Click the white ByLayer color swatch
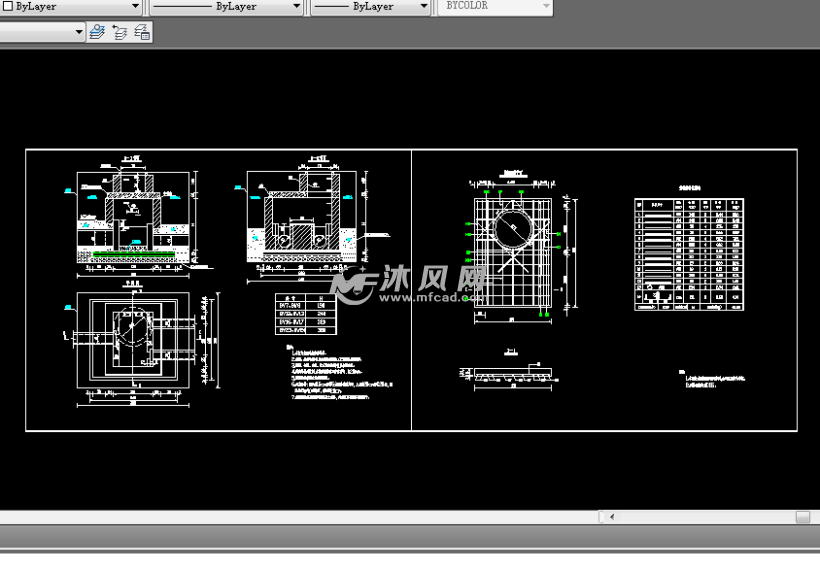The image size is (820, 570). click(x=7, y=6)
